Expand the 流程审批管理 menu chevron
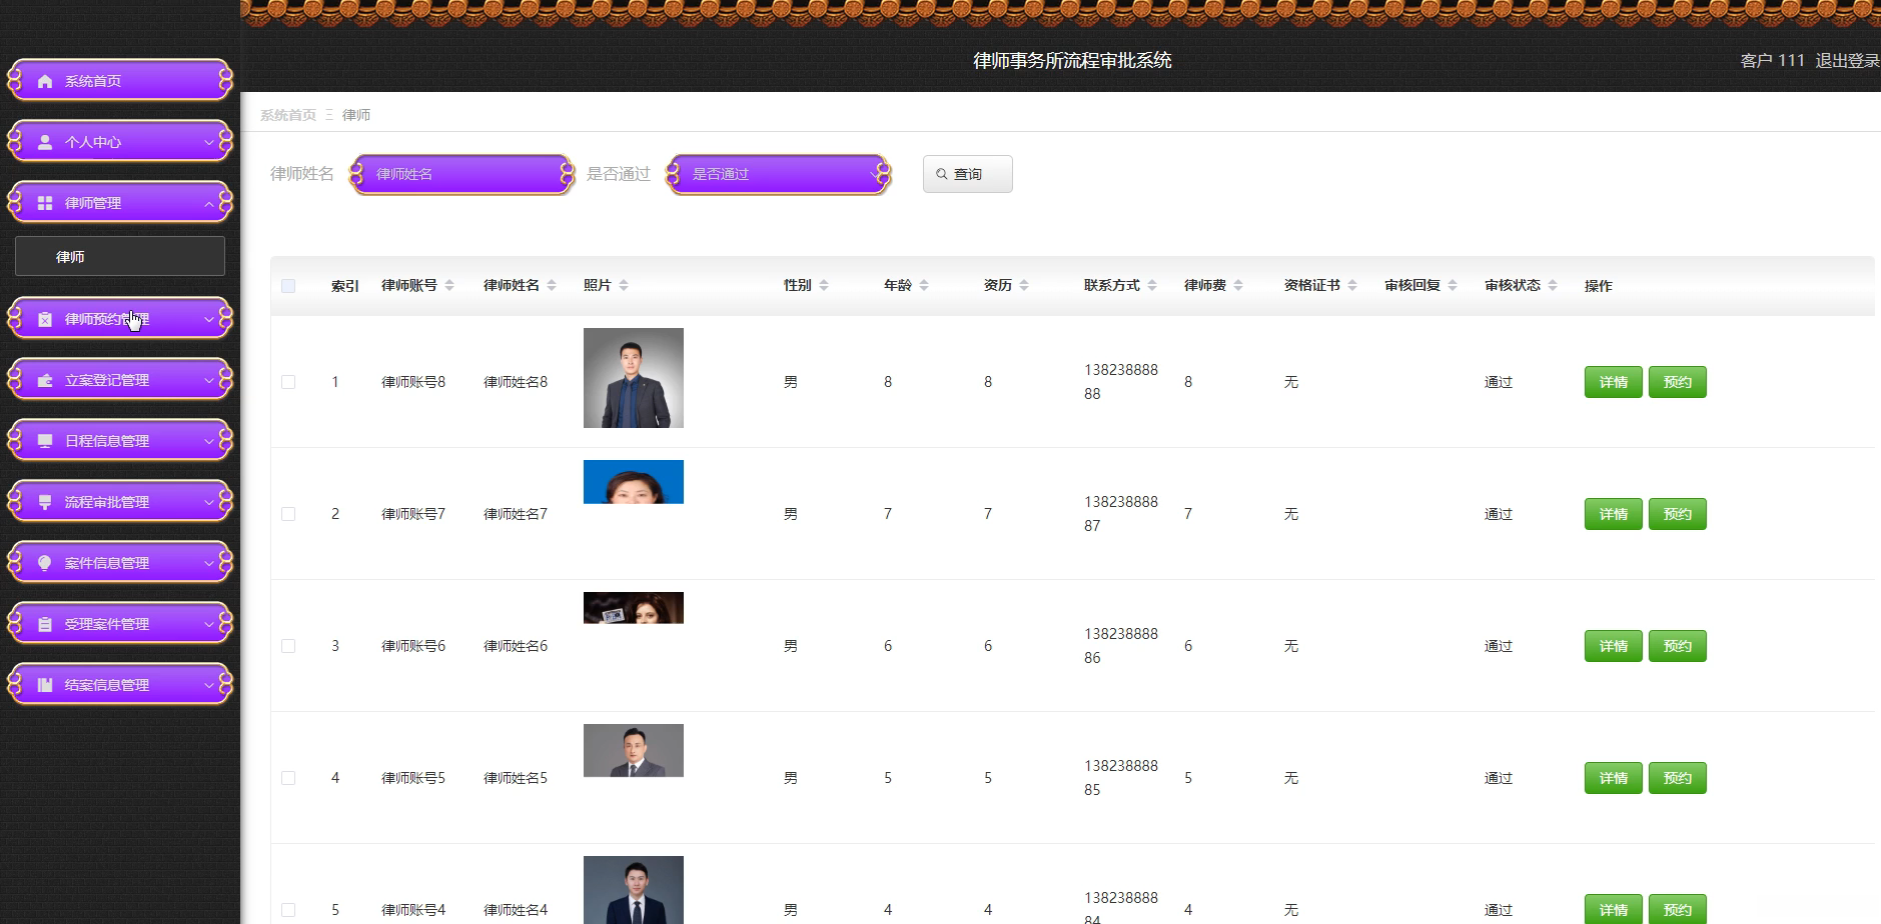This screenshot has width=1881, height=924. (208, 502)
